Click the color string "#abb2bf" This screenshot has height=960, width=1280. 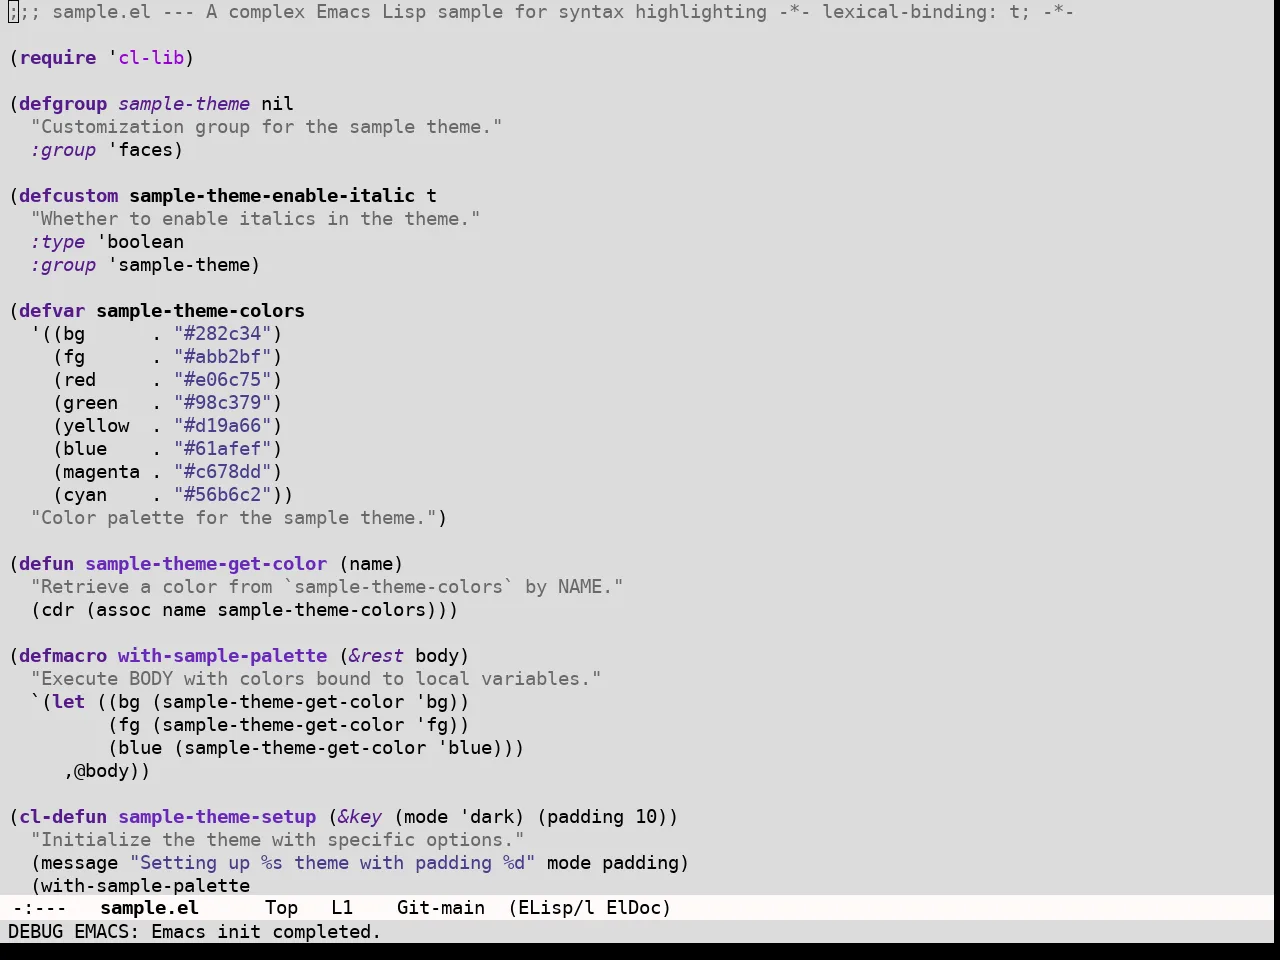pyautogui.click(x=223, y=357)
